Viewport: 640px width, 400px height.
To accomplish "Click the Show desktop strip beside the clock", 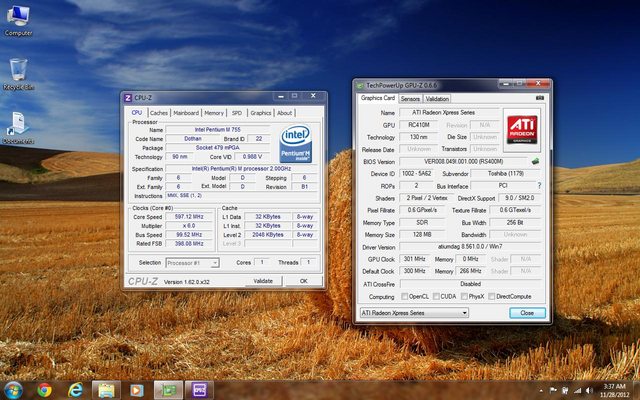I will [x=636, y=391].
